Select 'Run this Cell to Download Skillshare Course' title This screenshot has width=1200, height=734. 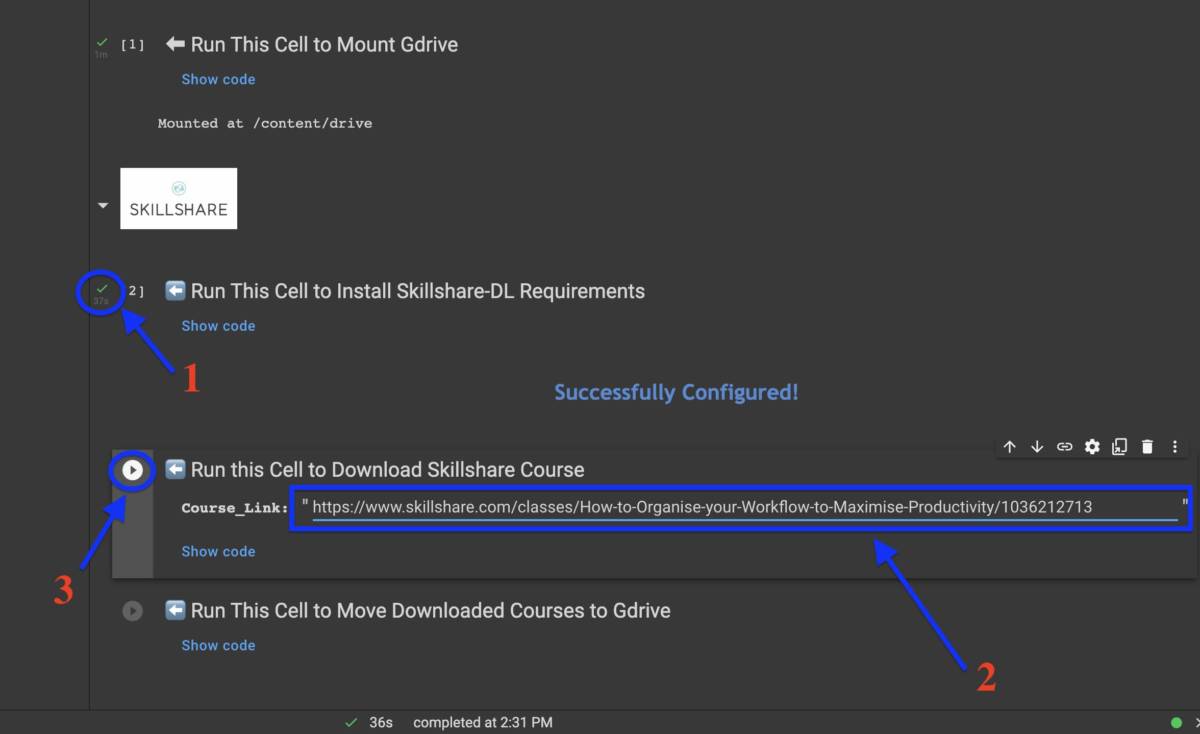[x=387, y=470]
